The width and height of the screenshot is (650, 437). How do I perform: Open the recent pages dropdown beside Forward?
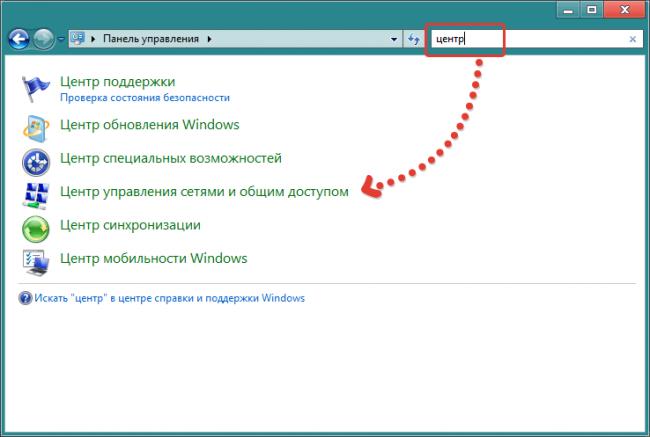pyautogui.click(x=61, y=40)
